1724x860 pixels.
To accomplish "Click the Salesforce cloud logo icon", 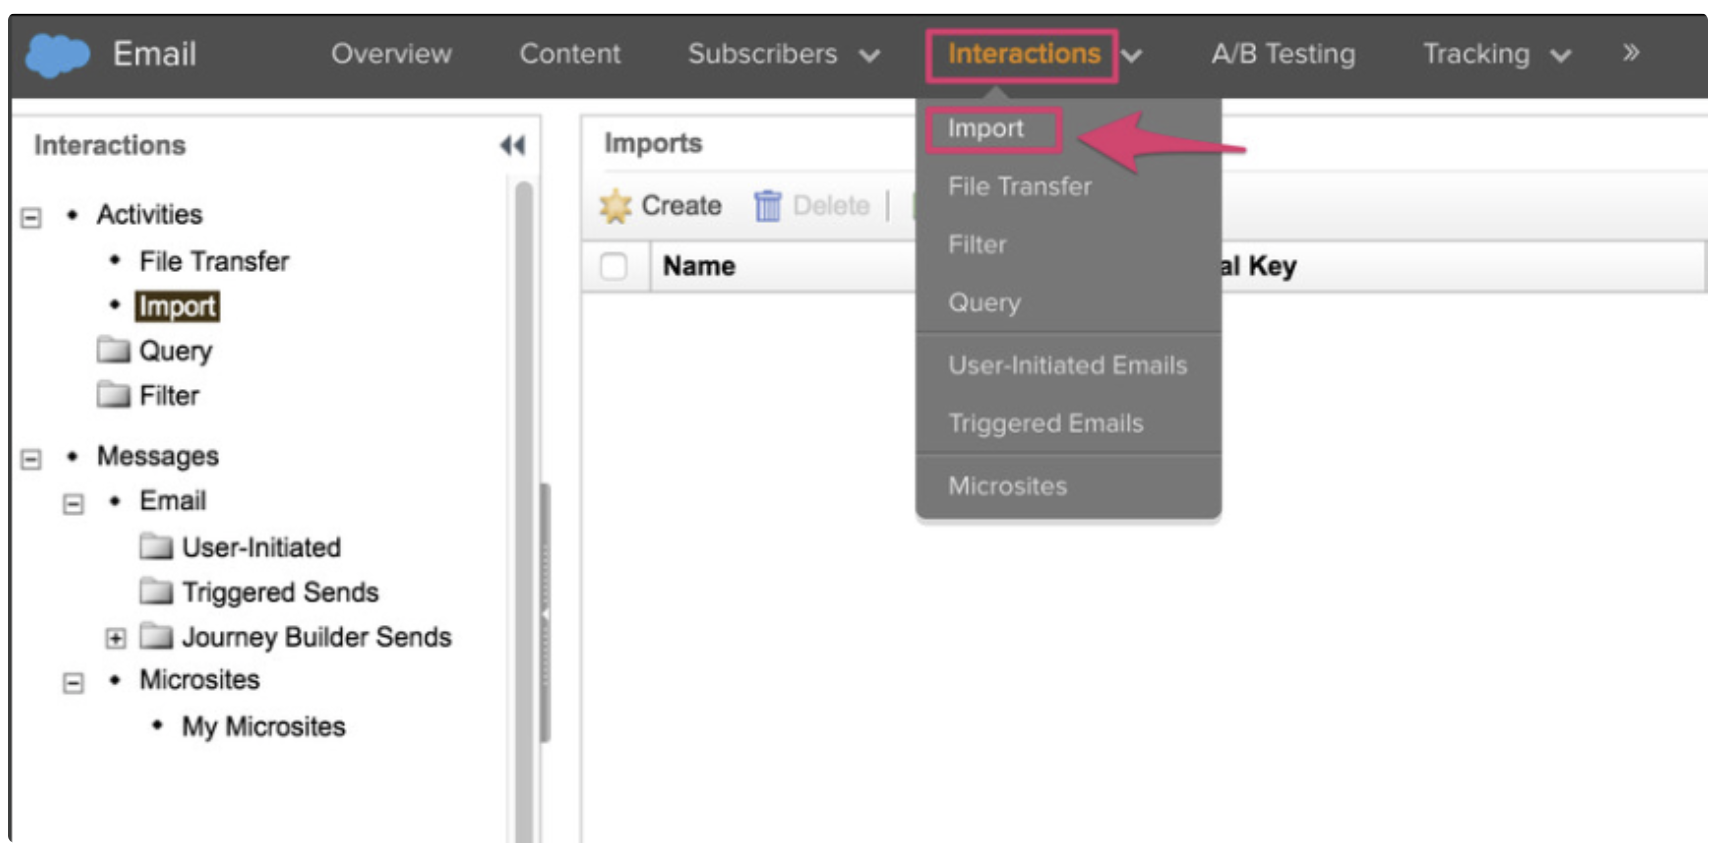I will tap(57, 55).
